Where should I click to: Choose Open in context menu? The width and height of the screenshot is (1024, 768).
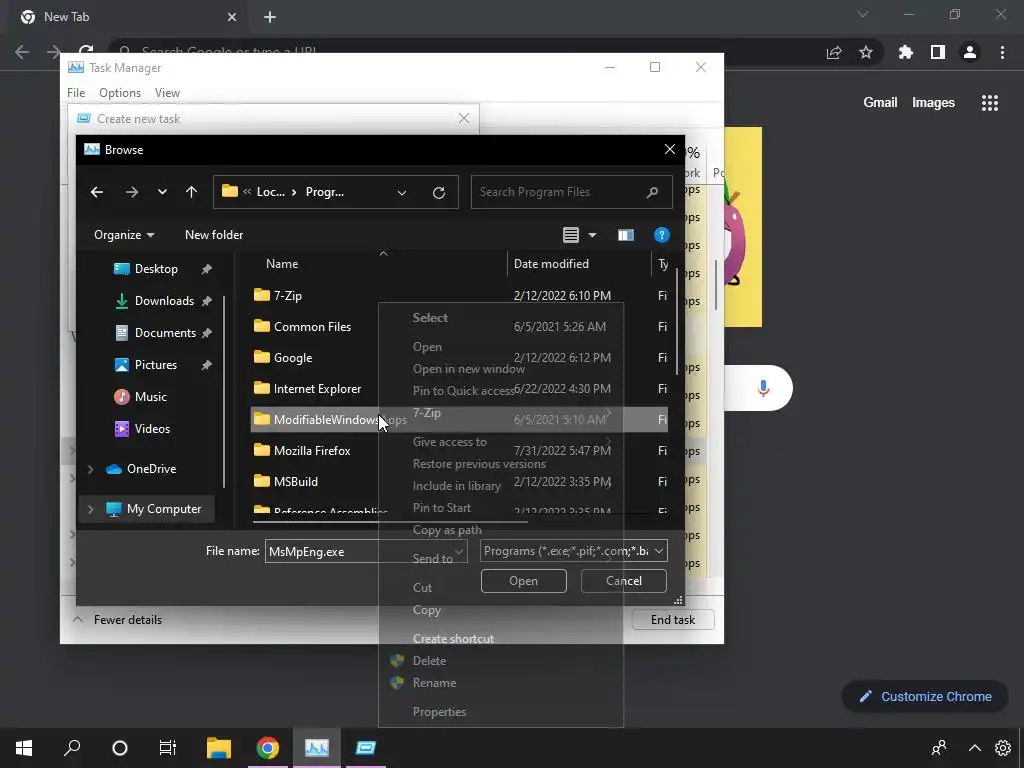[427, 347]
